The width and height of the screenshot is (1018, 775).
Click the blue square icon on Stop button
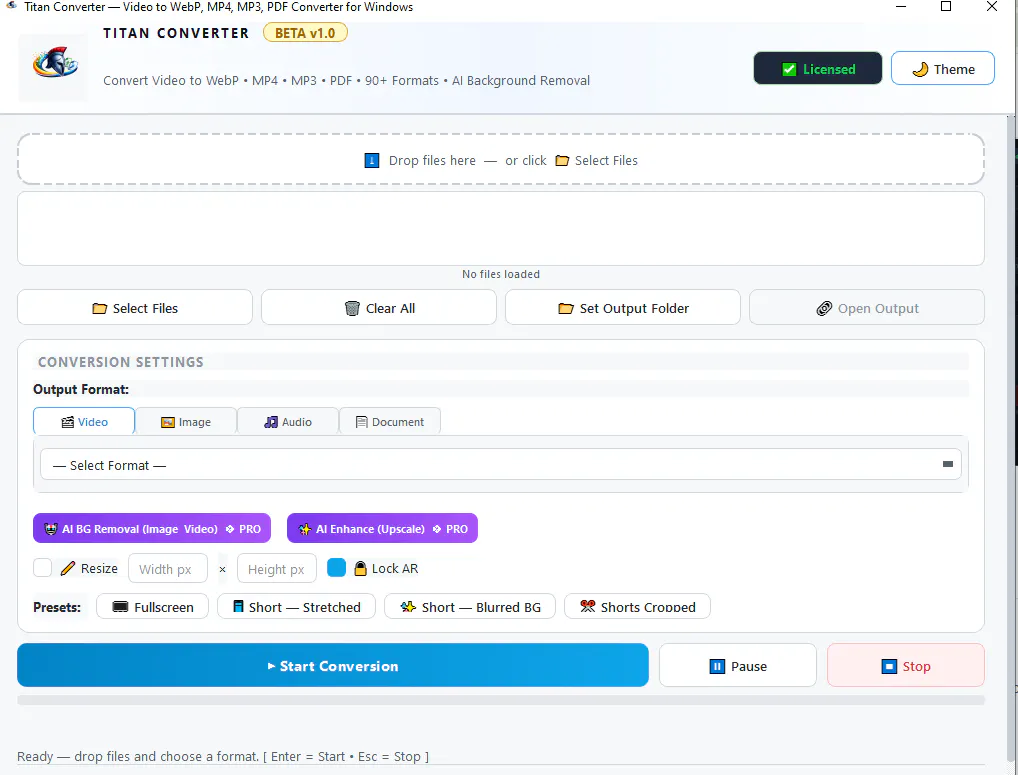point(889,667)
